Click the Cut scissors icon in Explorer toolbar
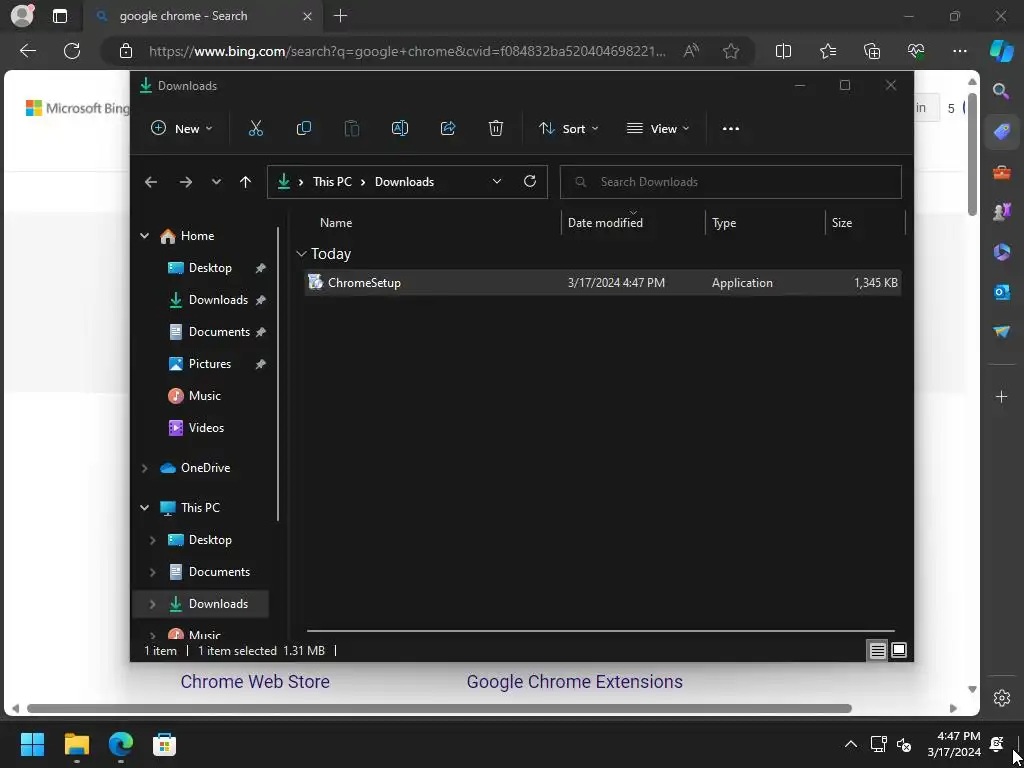 click(255, 129)
